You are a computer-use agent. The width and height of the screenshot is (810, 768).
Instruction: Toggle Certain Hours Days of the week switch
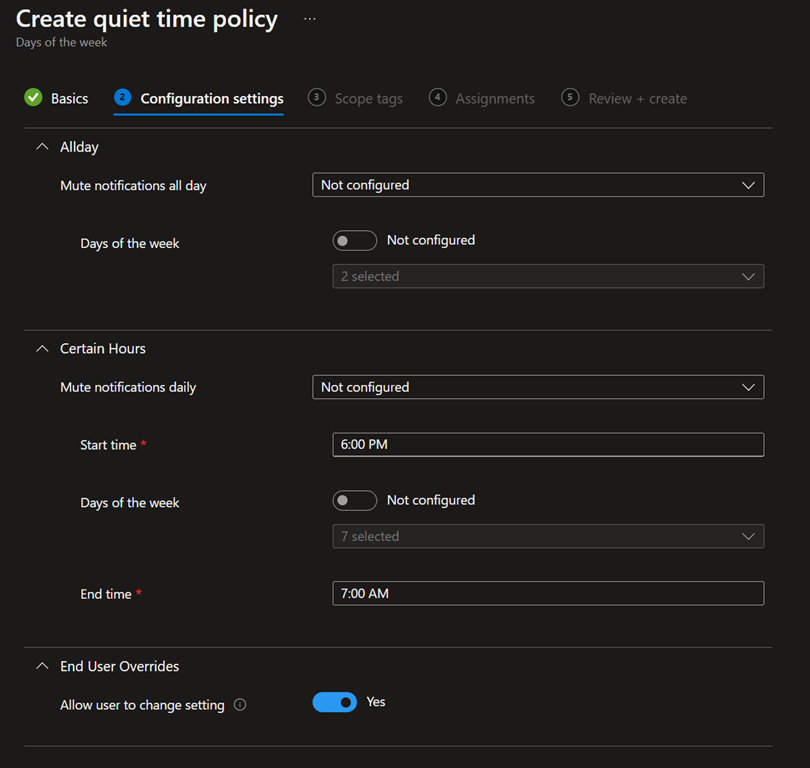[x=354, y=500]
